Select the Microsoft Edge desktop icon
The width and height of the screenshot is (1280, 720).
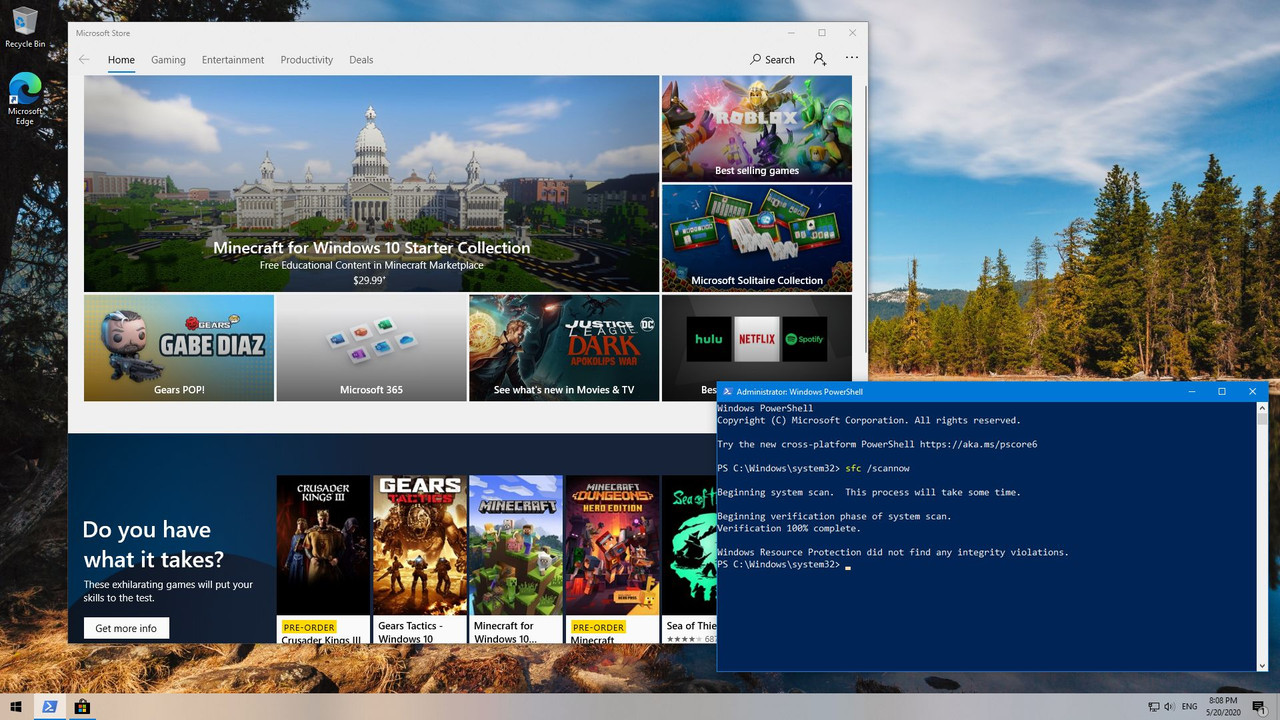point(25,99)
